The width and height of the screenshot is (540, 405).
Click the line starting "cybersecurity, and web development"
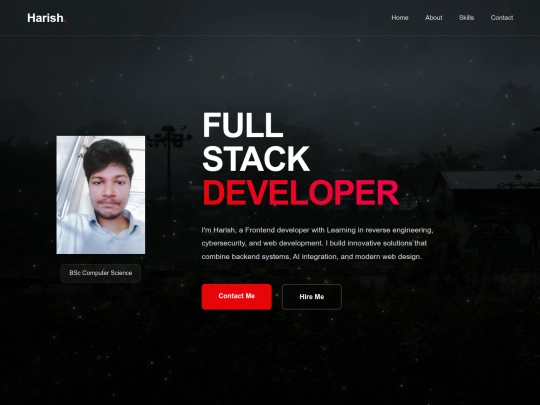coord(314,243)
